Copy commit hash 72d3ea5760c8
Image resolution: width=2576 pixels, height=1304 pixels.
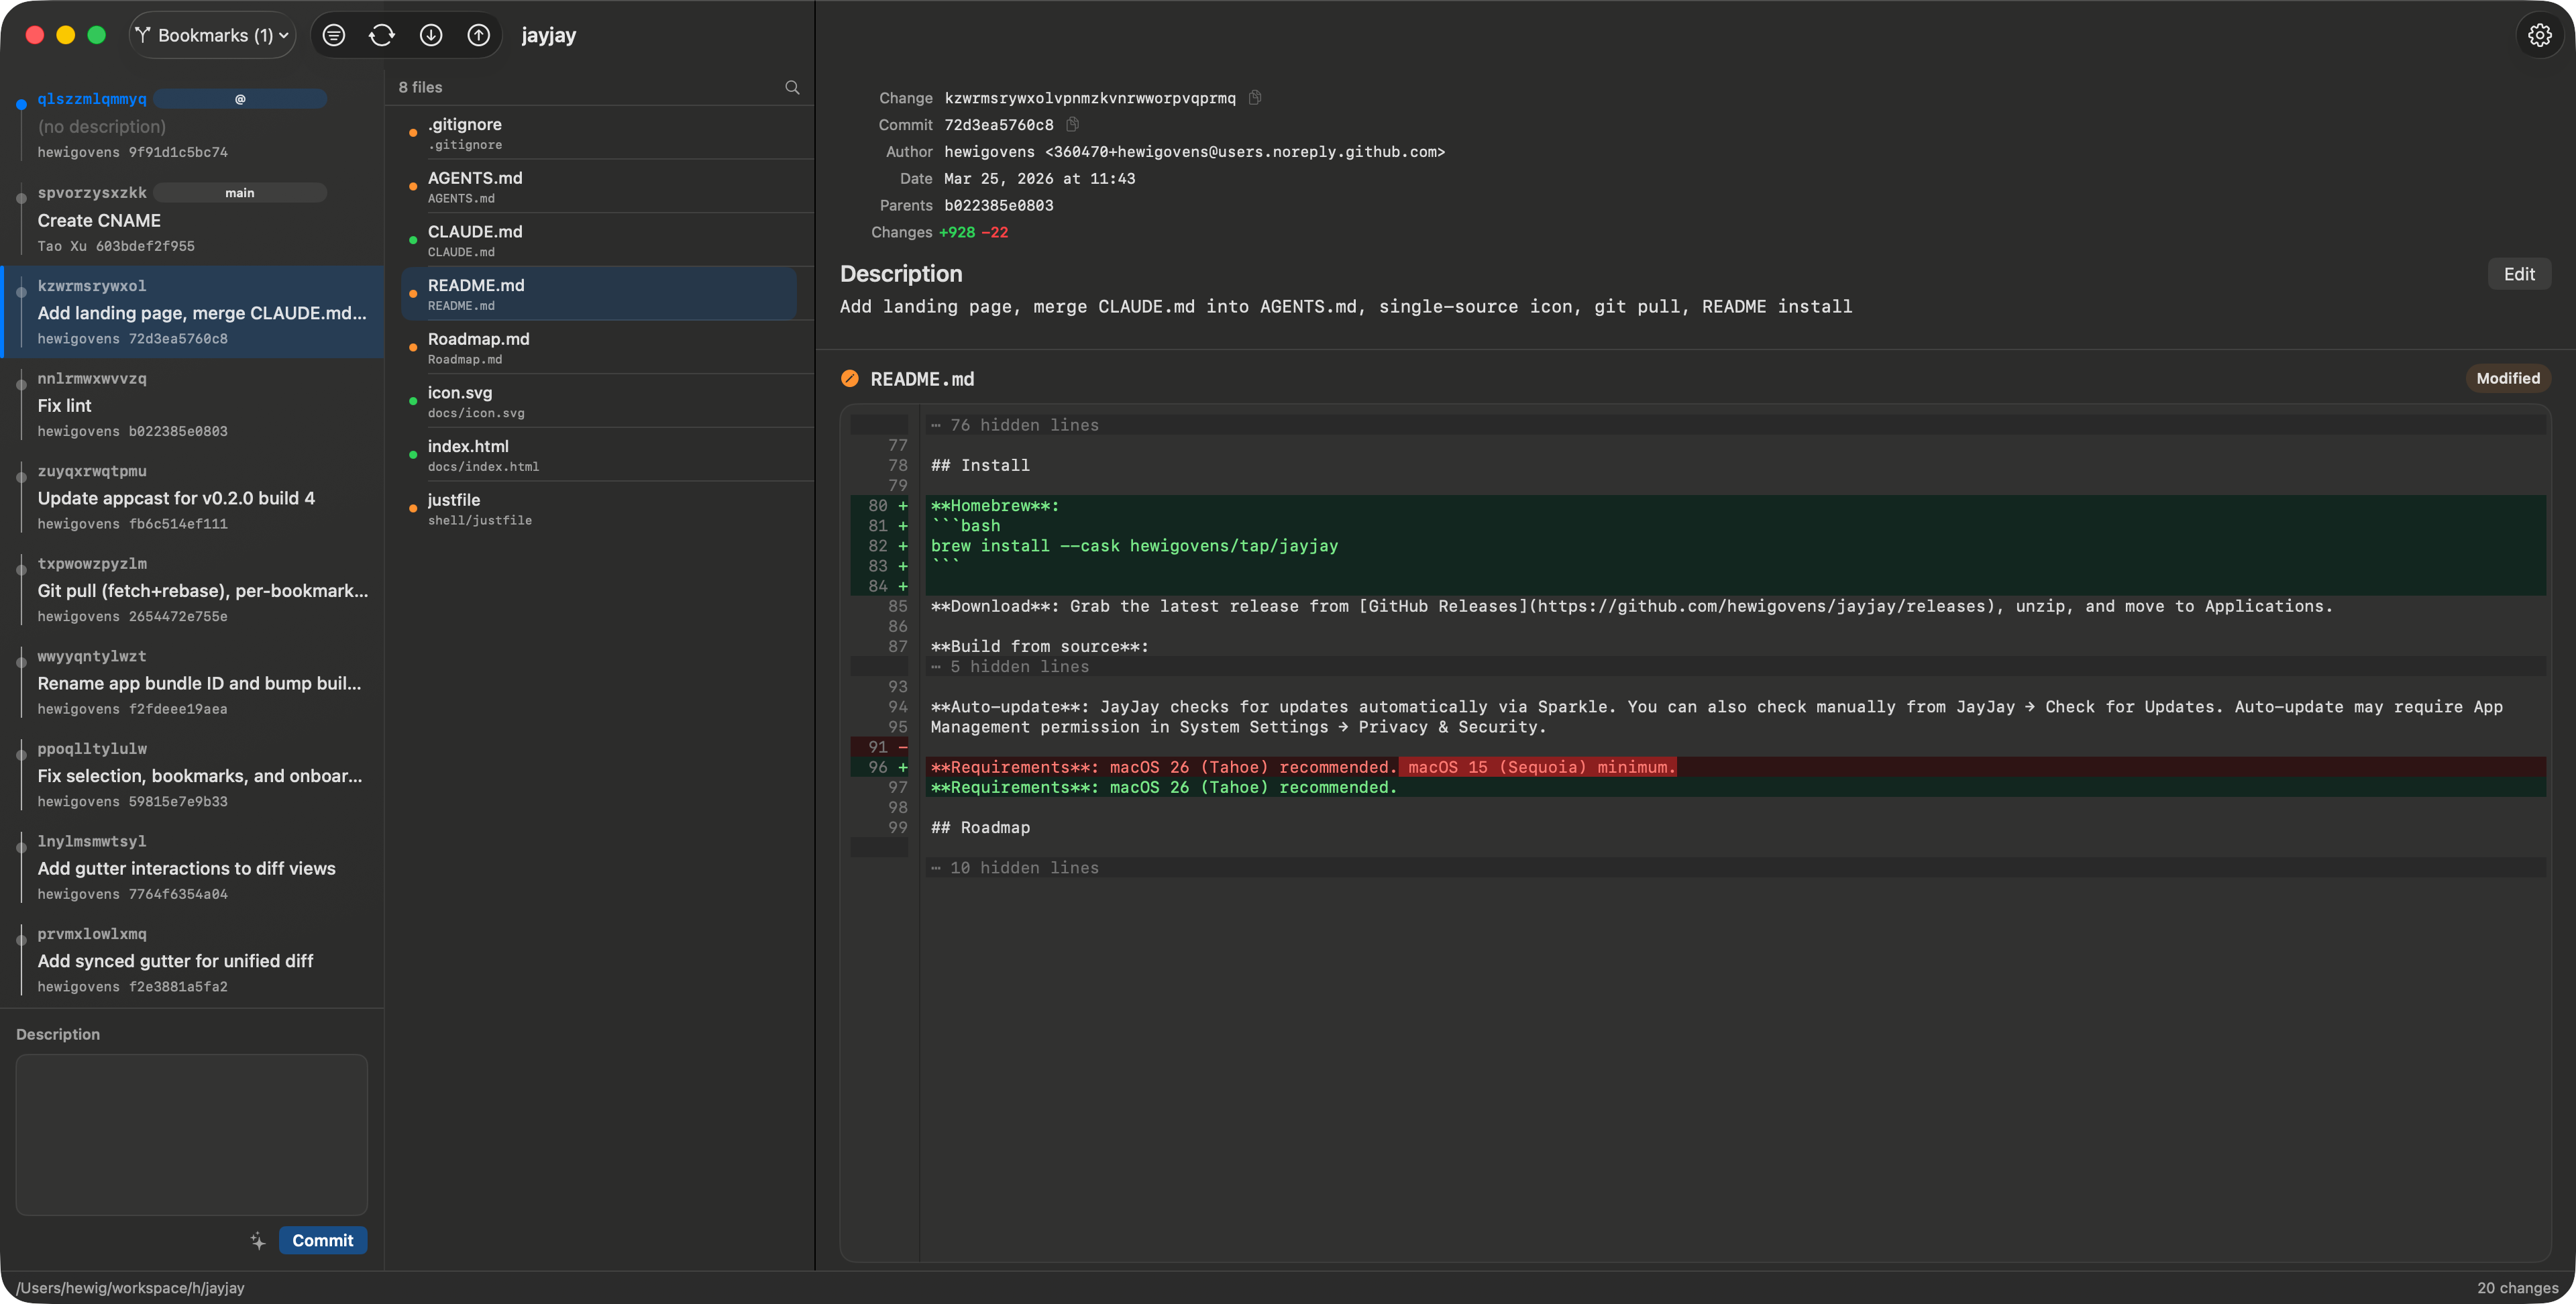pos(1073,124)
